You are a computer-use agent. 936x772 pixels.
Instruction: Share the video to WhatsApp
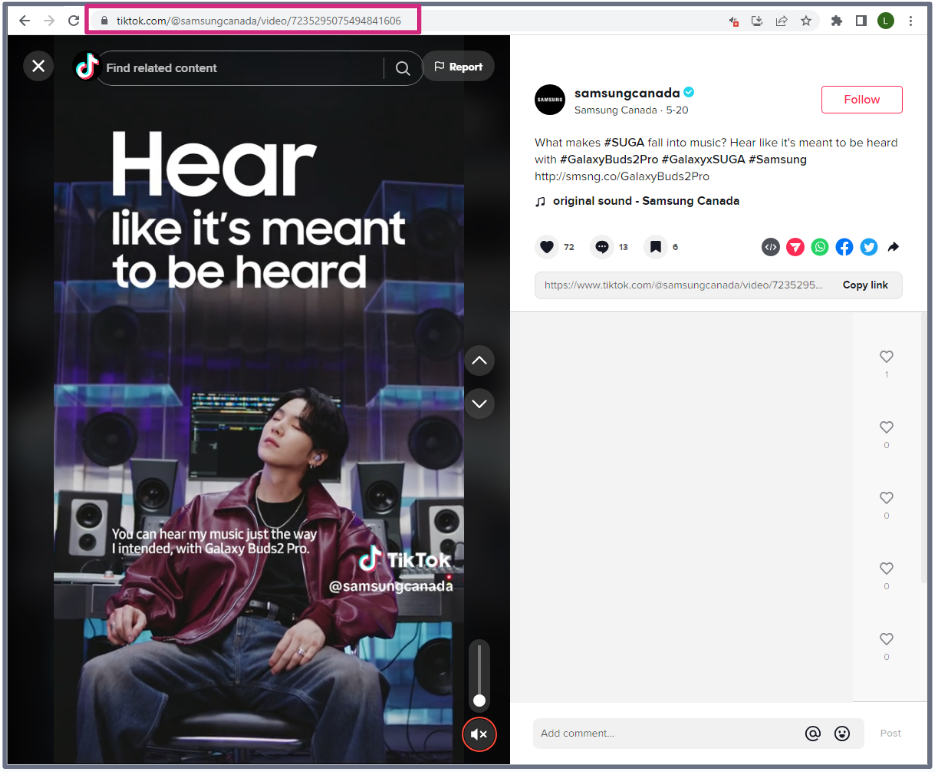pyautogui.click(x=820, y=247)
